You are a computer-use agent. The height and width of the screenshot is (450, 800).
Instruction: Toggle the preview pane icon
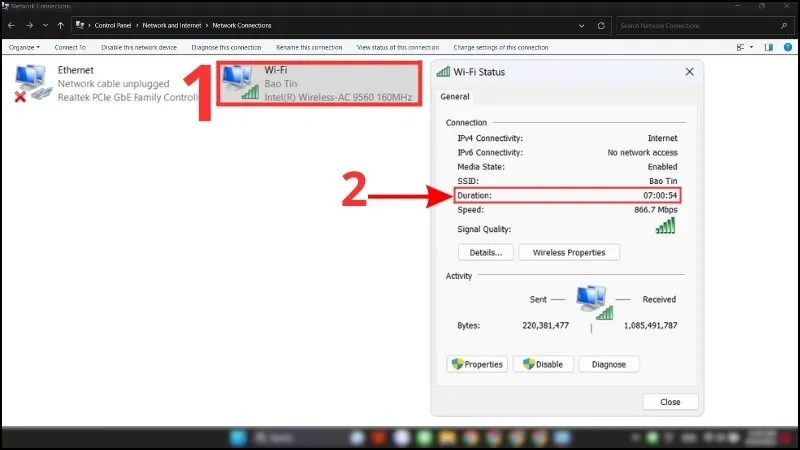pos(768,47)
